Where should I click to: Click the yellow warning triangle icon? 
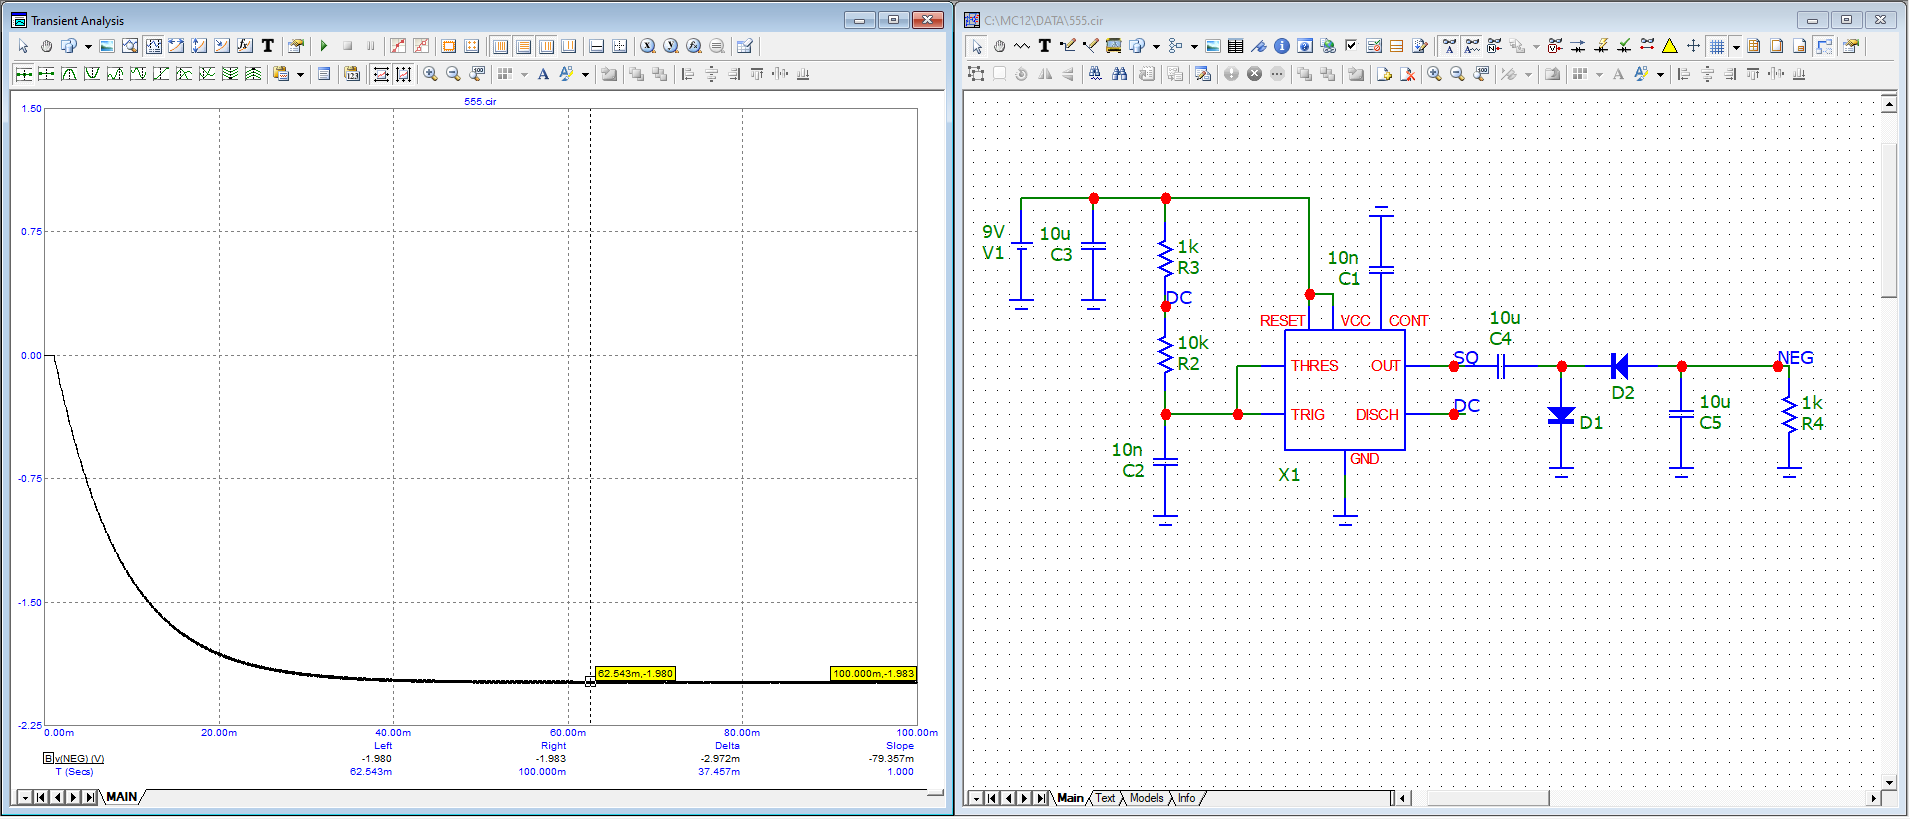coord(1670,46)
